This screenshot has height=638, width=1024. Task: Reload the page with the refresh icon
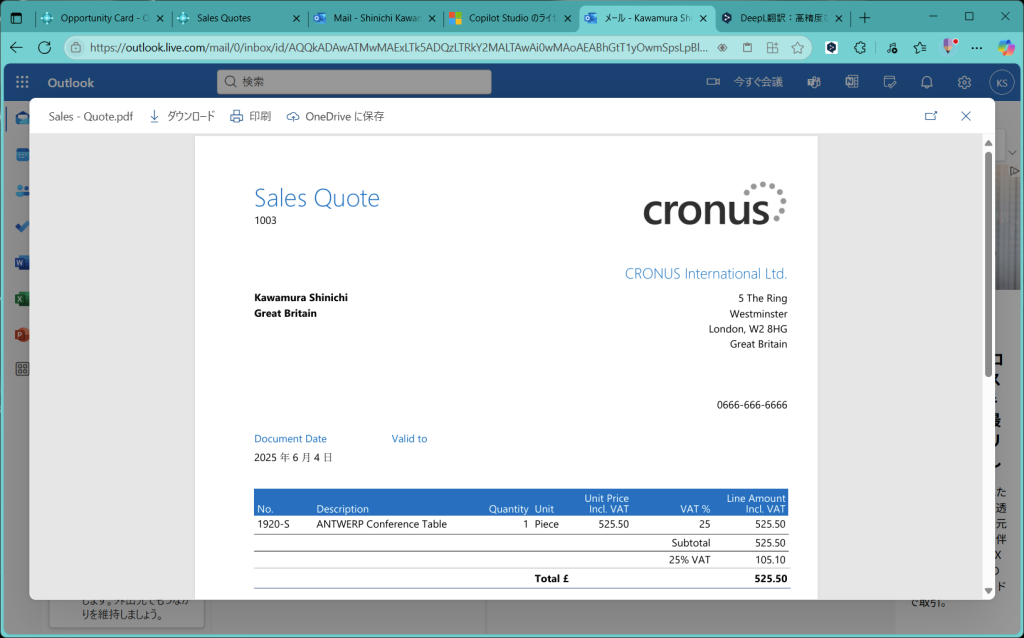(44, 48)
